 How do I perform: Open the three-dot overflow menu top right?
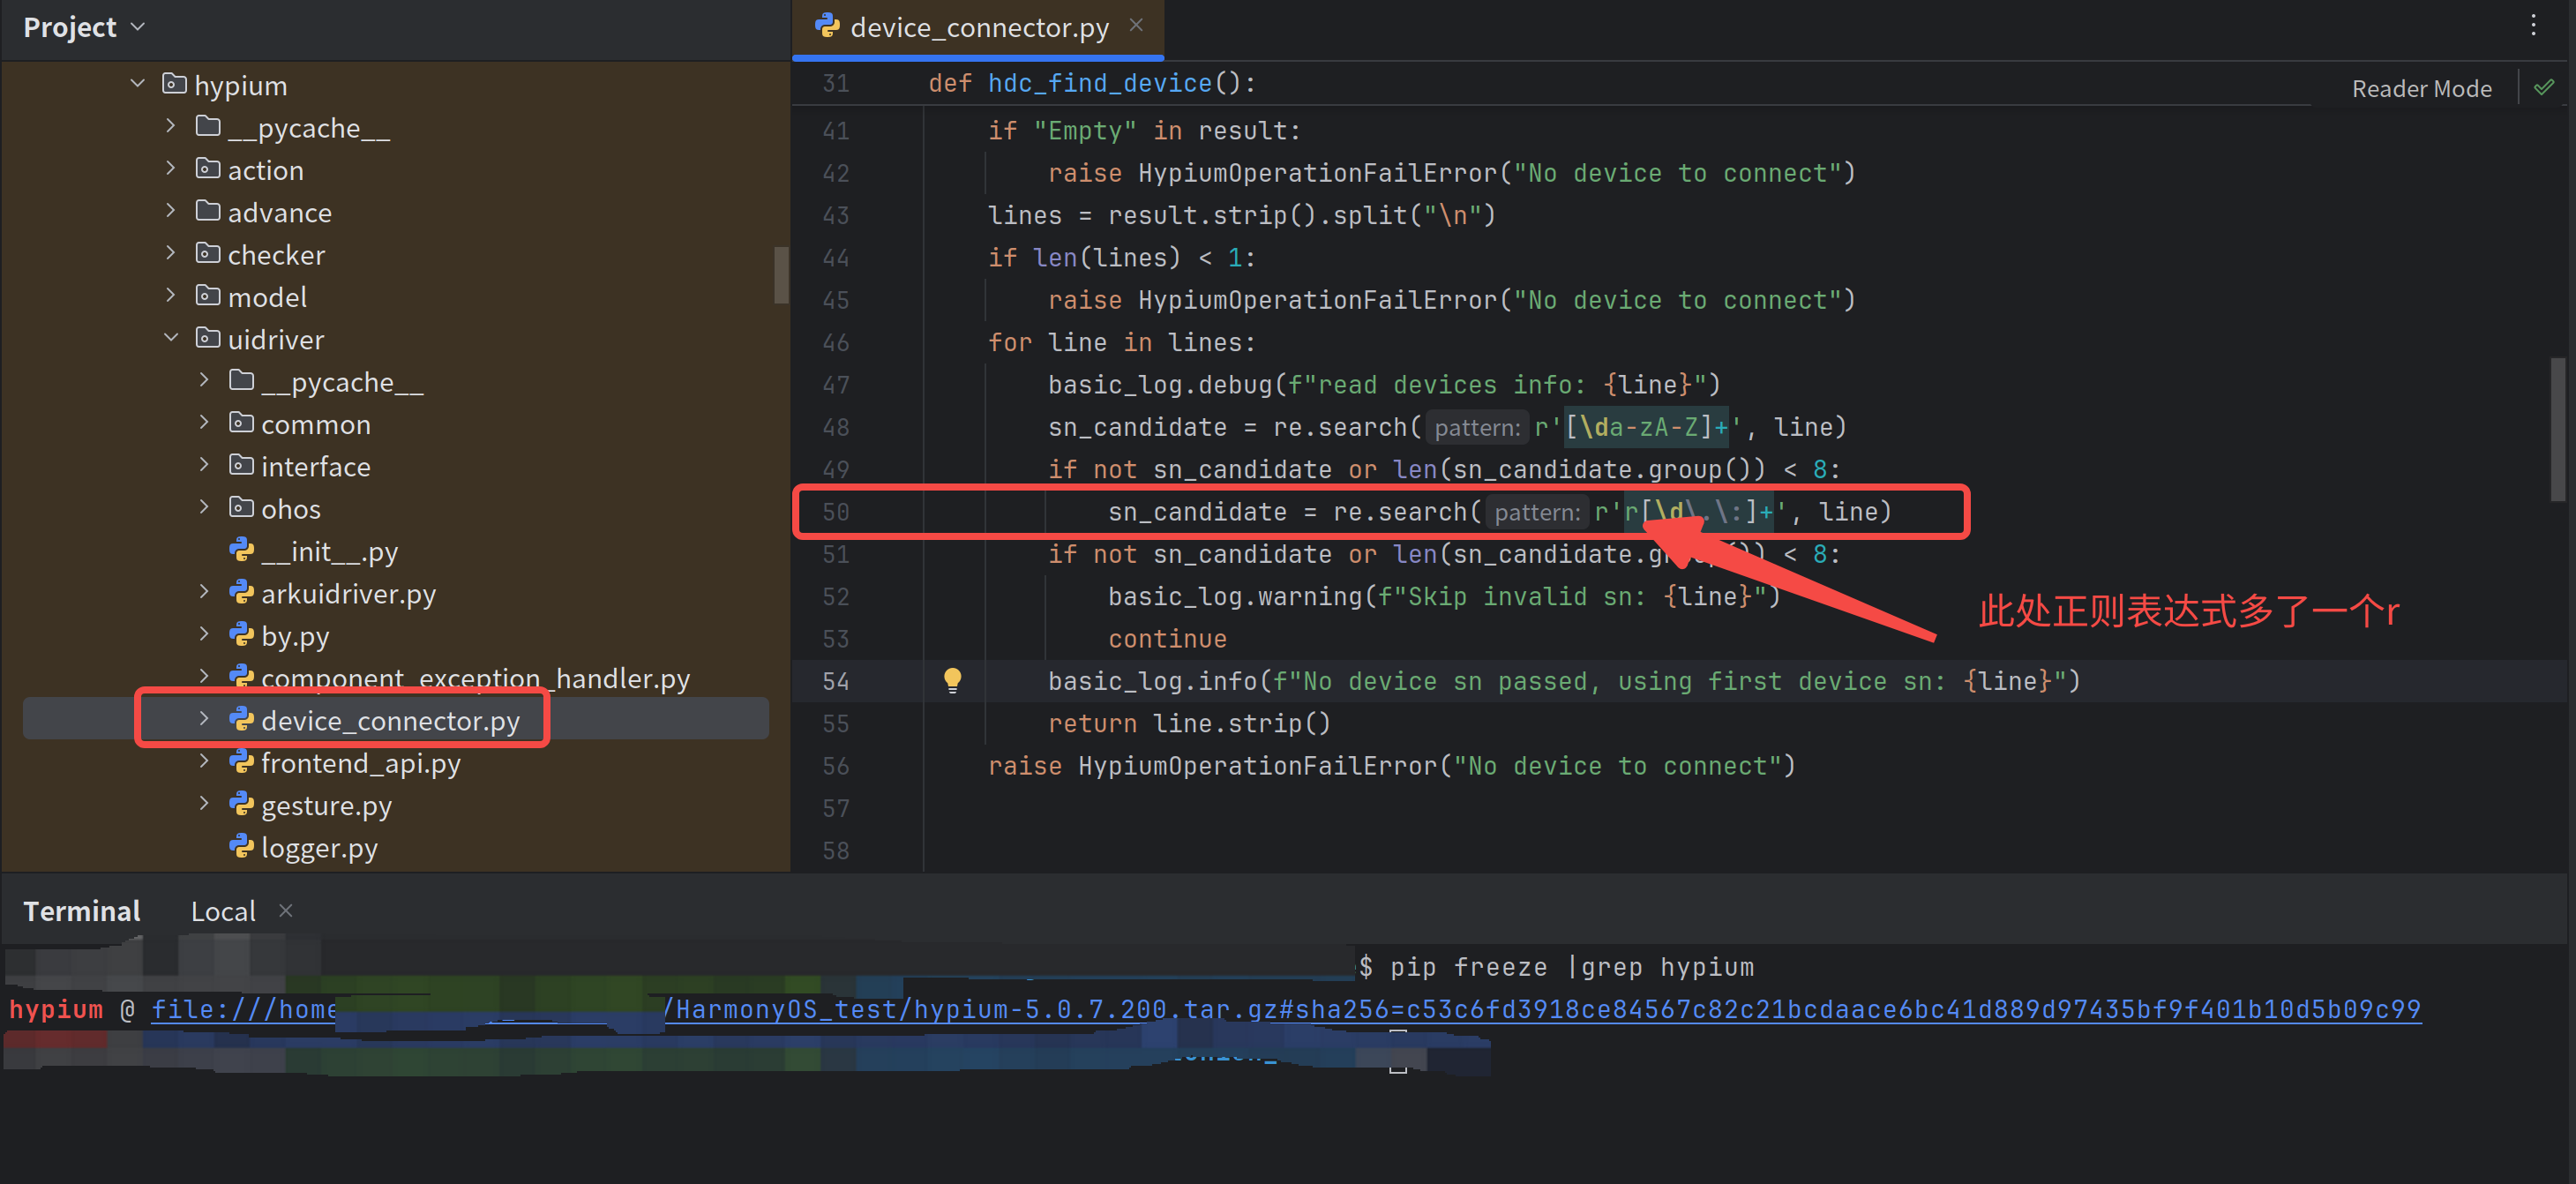2533,26
